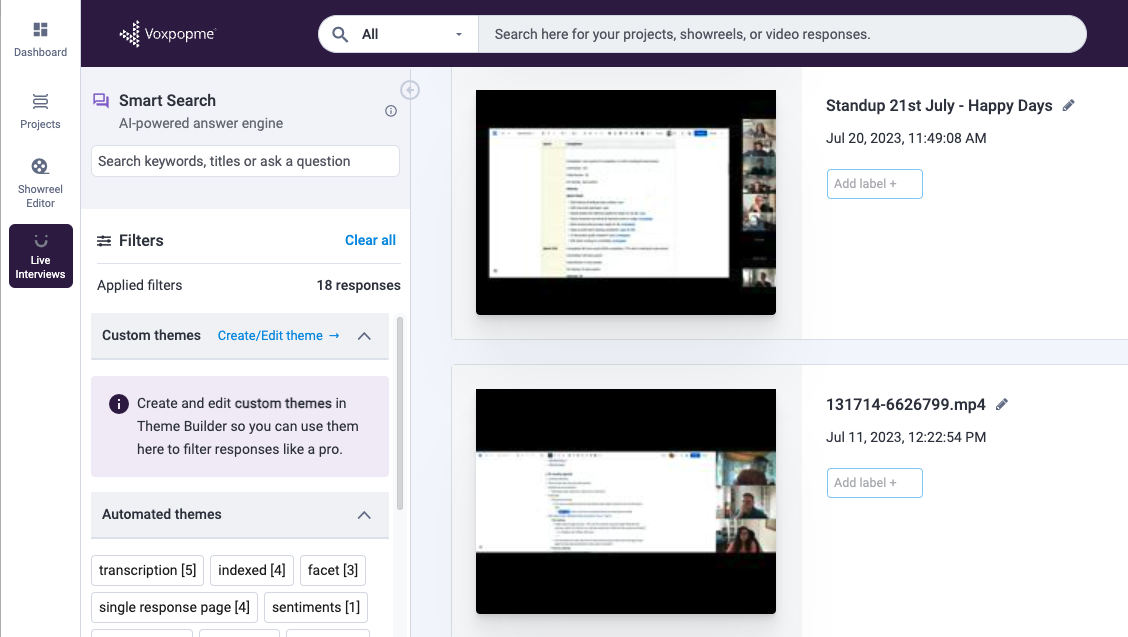Screen dimensions: 1128x637
Task: Toggle the facet [3] theme filter
Action: coord(332,570)
